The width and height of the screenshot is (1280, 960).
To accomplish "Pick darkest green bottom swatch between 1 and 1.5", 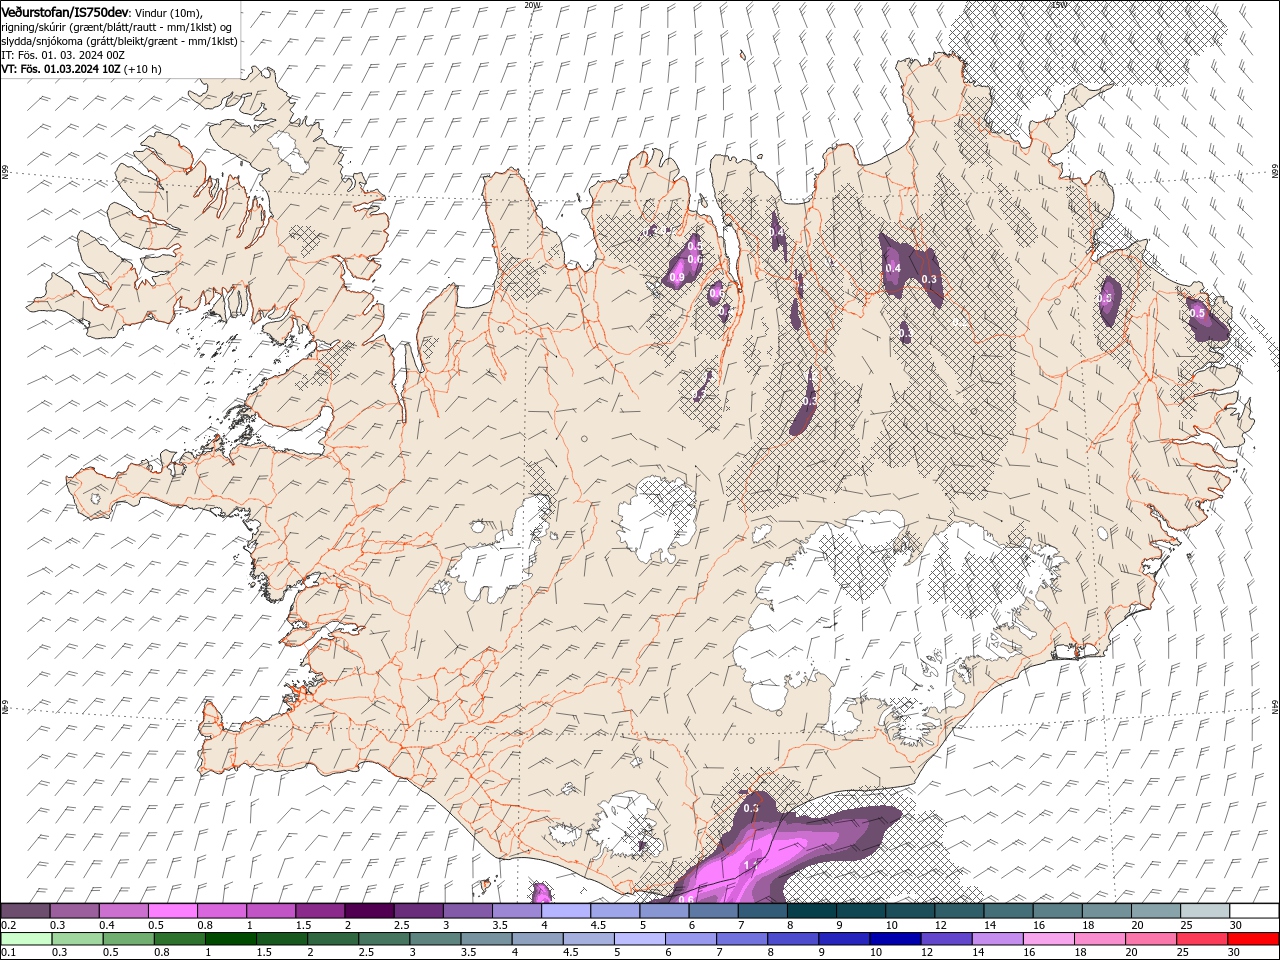I will click(x=230, y=939).
